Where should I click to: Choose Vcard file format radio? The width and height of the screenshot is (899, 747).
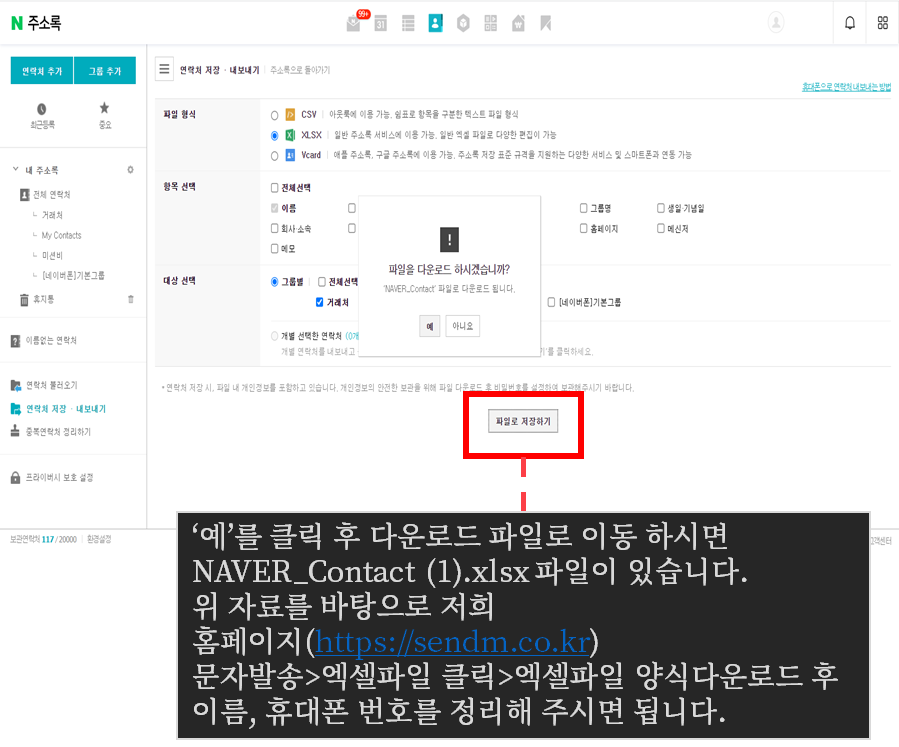[x=275, y=155]
